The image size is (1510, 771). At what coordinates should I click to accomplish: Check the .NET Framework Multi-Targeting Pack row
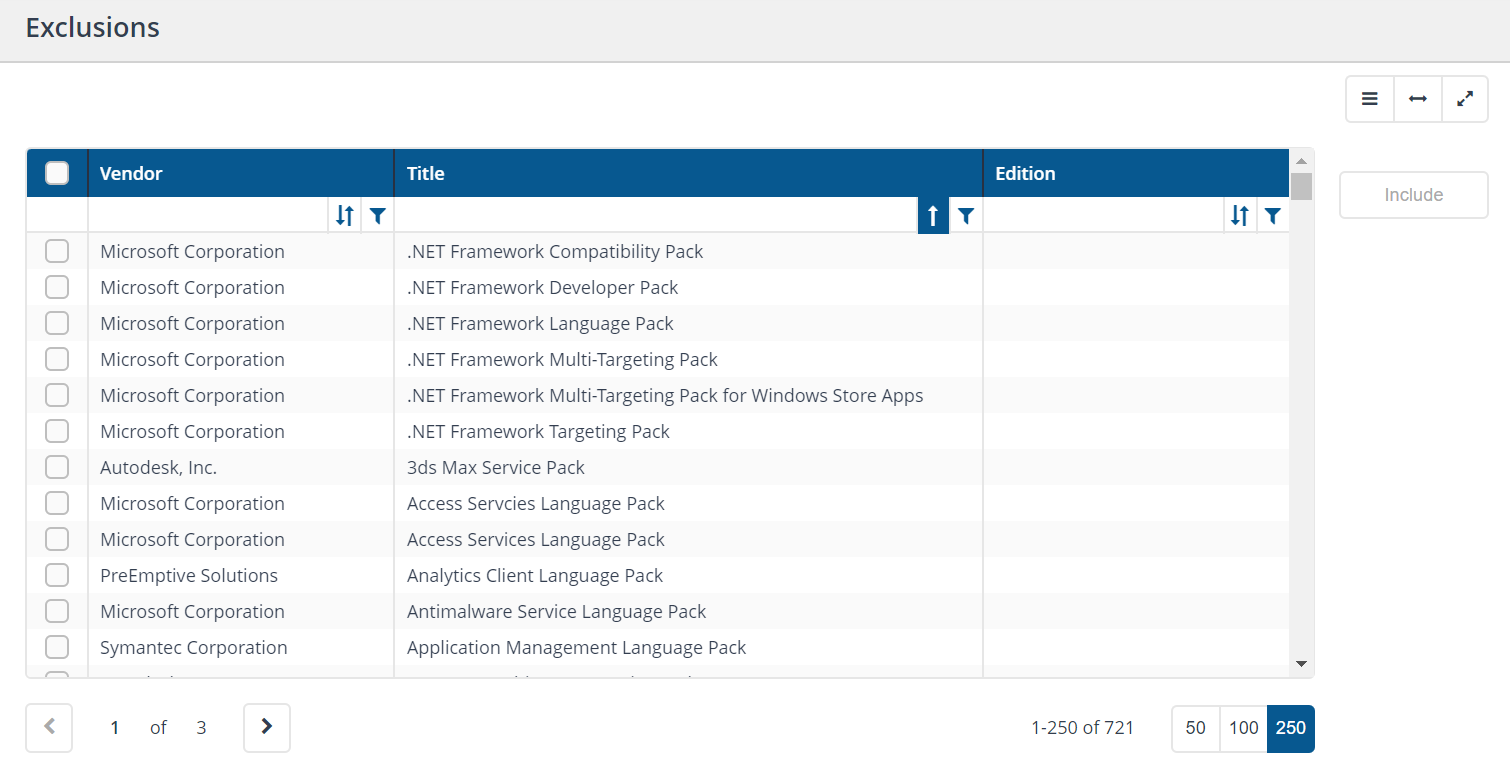(x=57, y=359)
